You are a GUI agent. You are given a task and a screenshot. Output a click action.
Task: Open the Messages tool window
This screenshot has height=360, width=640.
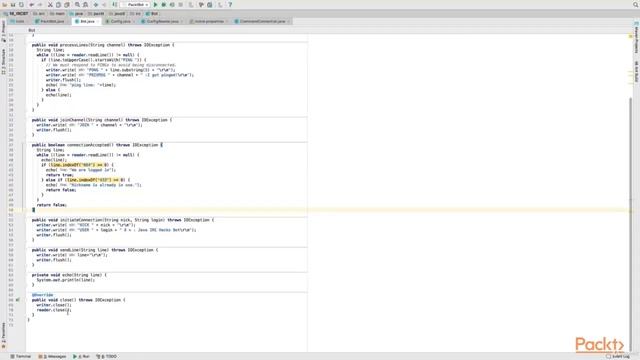(52, 356)
